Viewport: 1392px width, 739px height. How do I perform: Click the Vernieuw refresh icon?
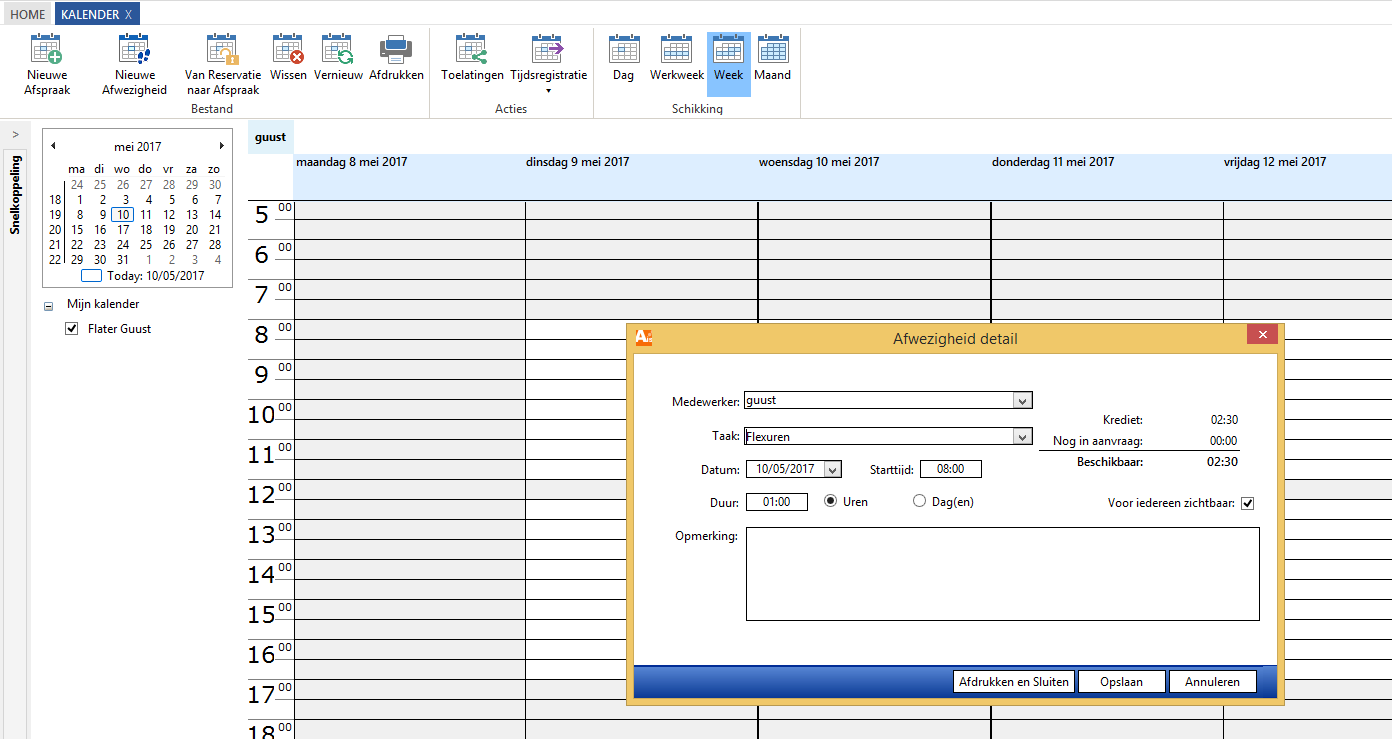(338, 50)
